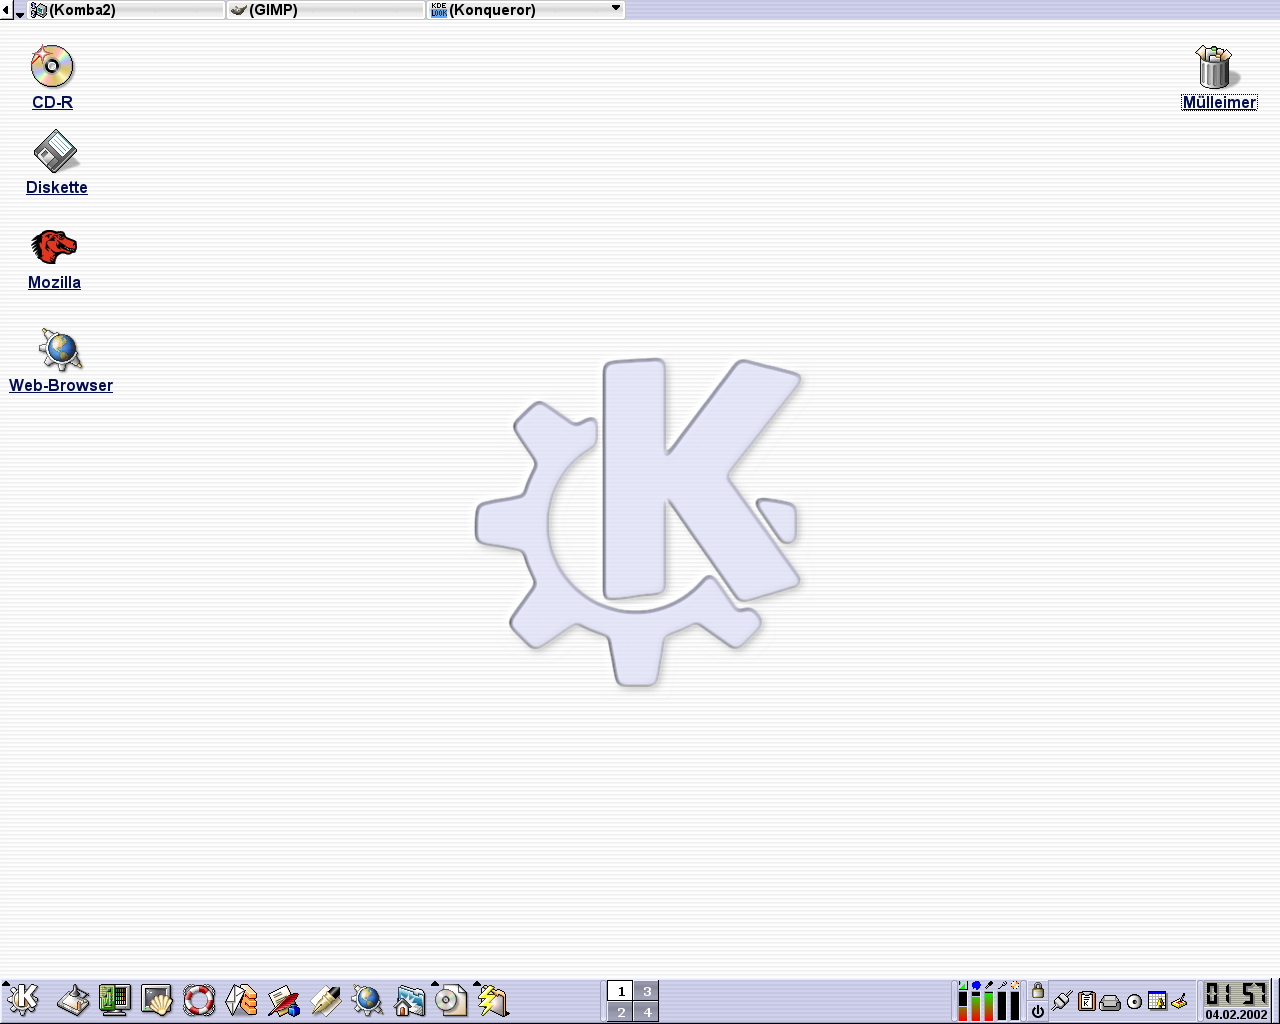Open the lightning bolt folder icon
The image size is (1280, 1024).
(493, 1000)
